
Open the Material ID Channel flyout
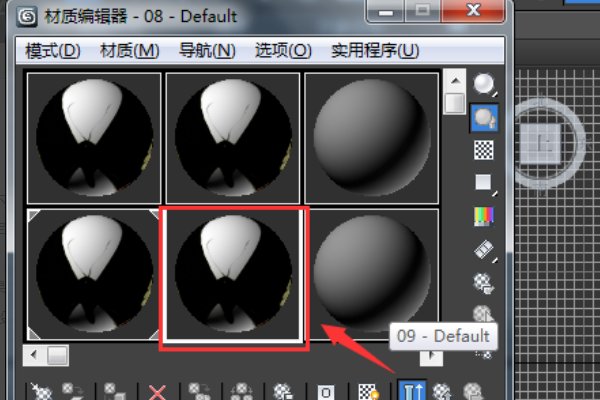[326, 392]
